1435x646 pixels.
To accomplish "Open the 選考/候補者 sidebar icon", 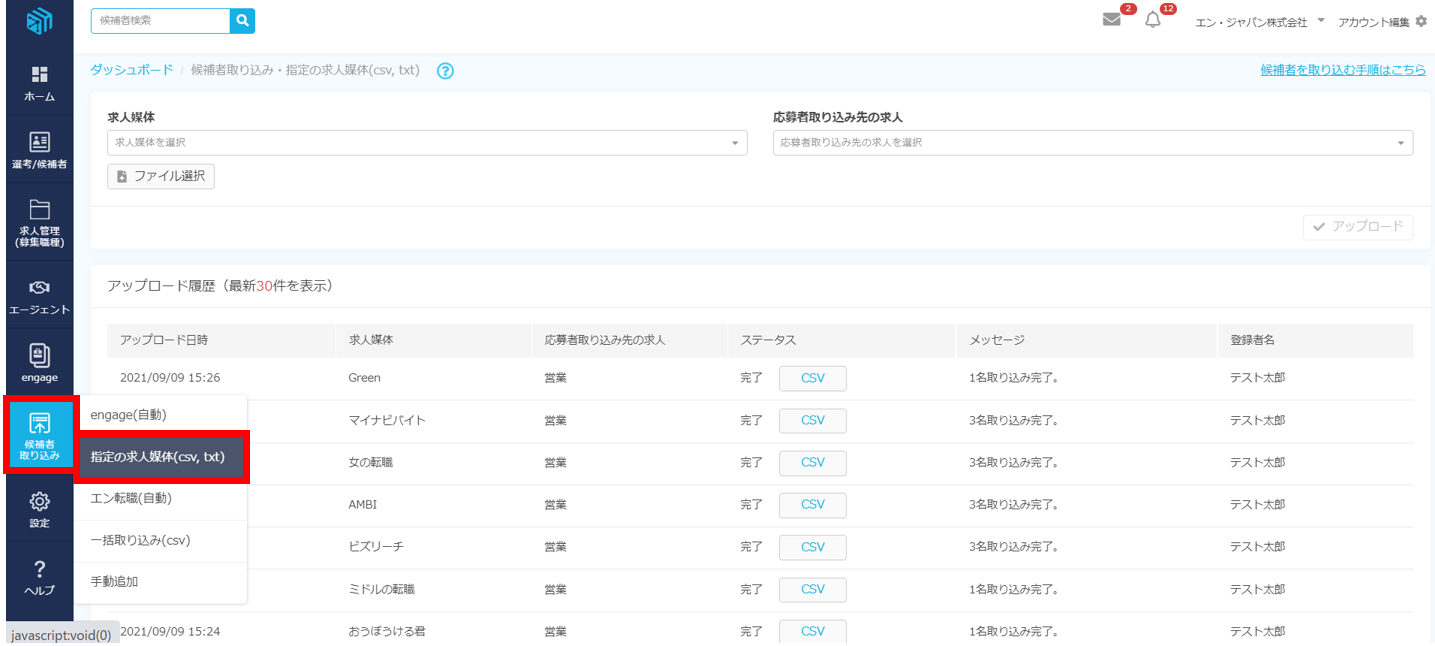I will pos(39,142).
